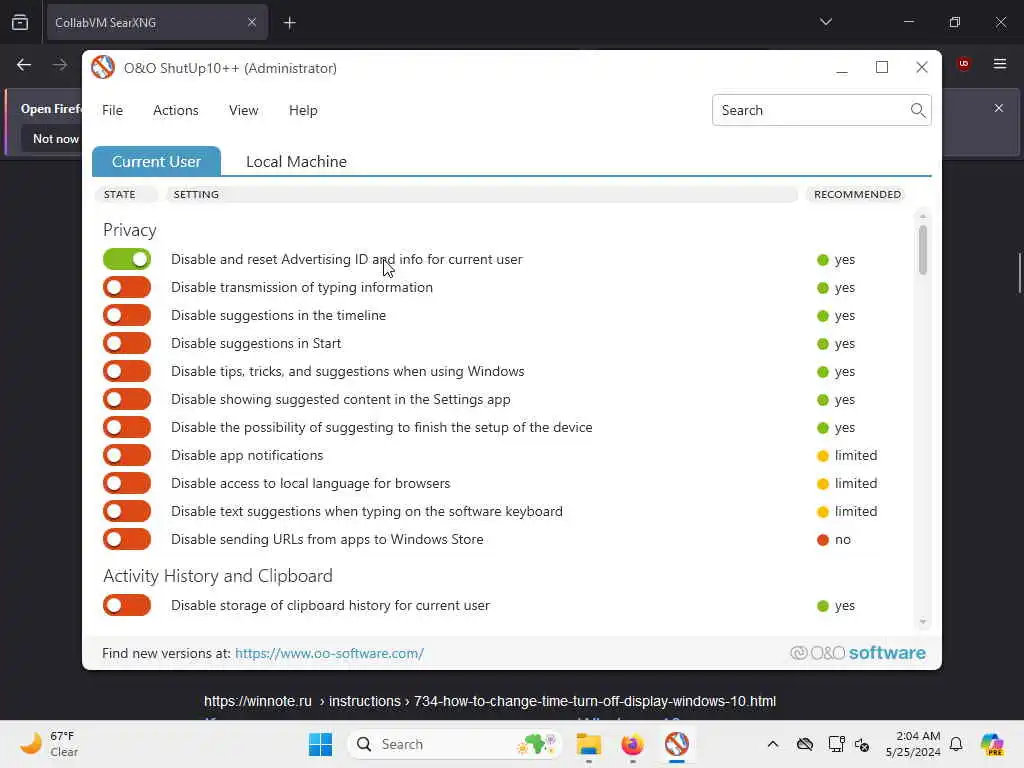Open the Copilot preview icon

[x=992, y=744]
